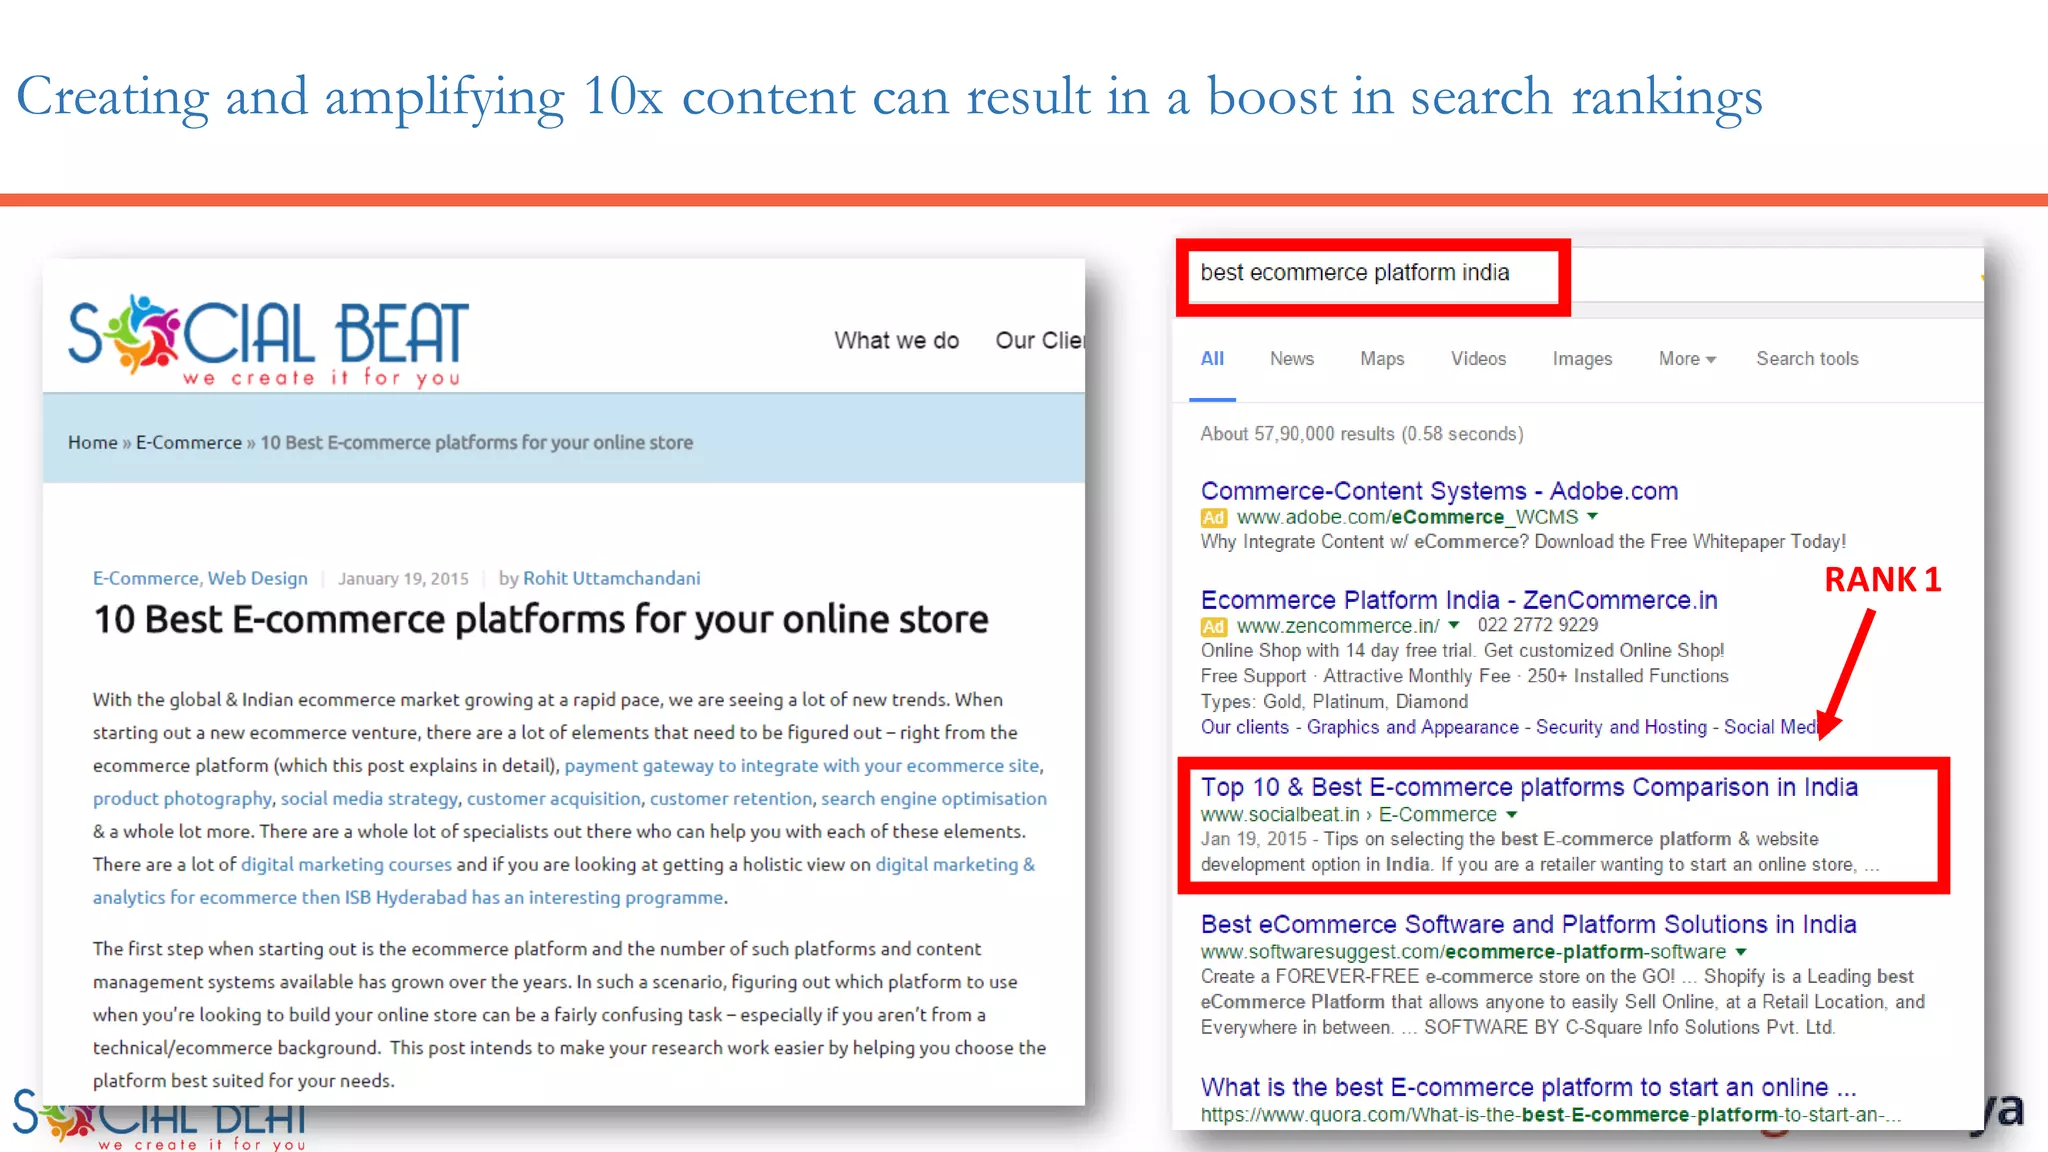Select the All search tab
Image resolution: width=2048 pixels, height=1152 pixels.
click(x=1212, y=358)
